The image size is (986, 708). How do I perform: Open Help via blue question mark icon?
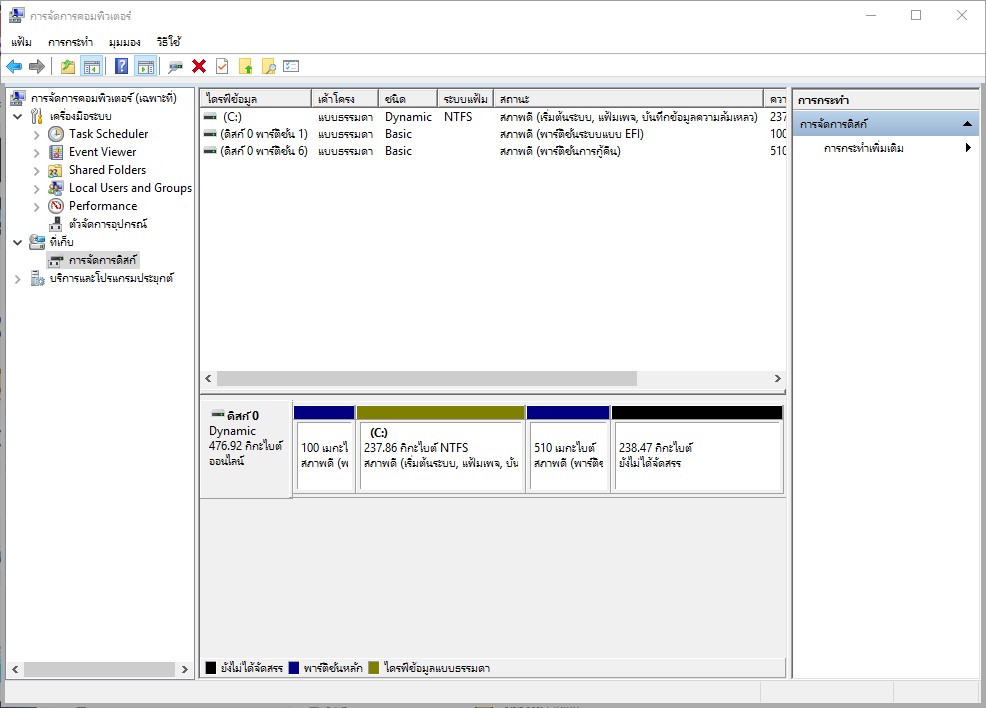[x=121, y=66]
